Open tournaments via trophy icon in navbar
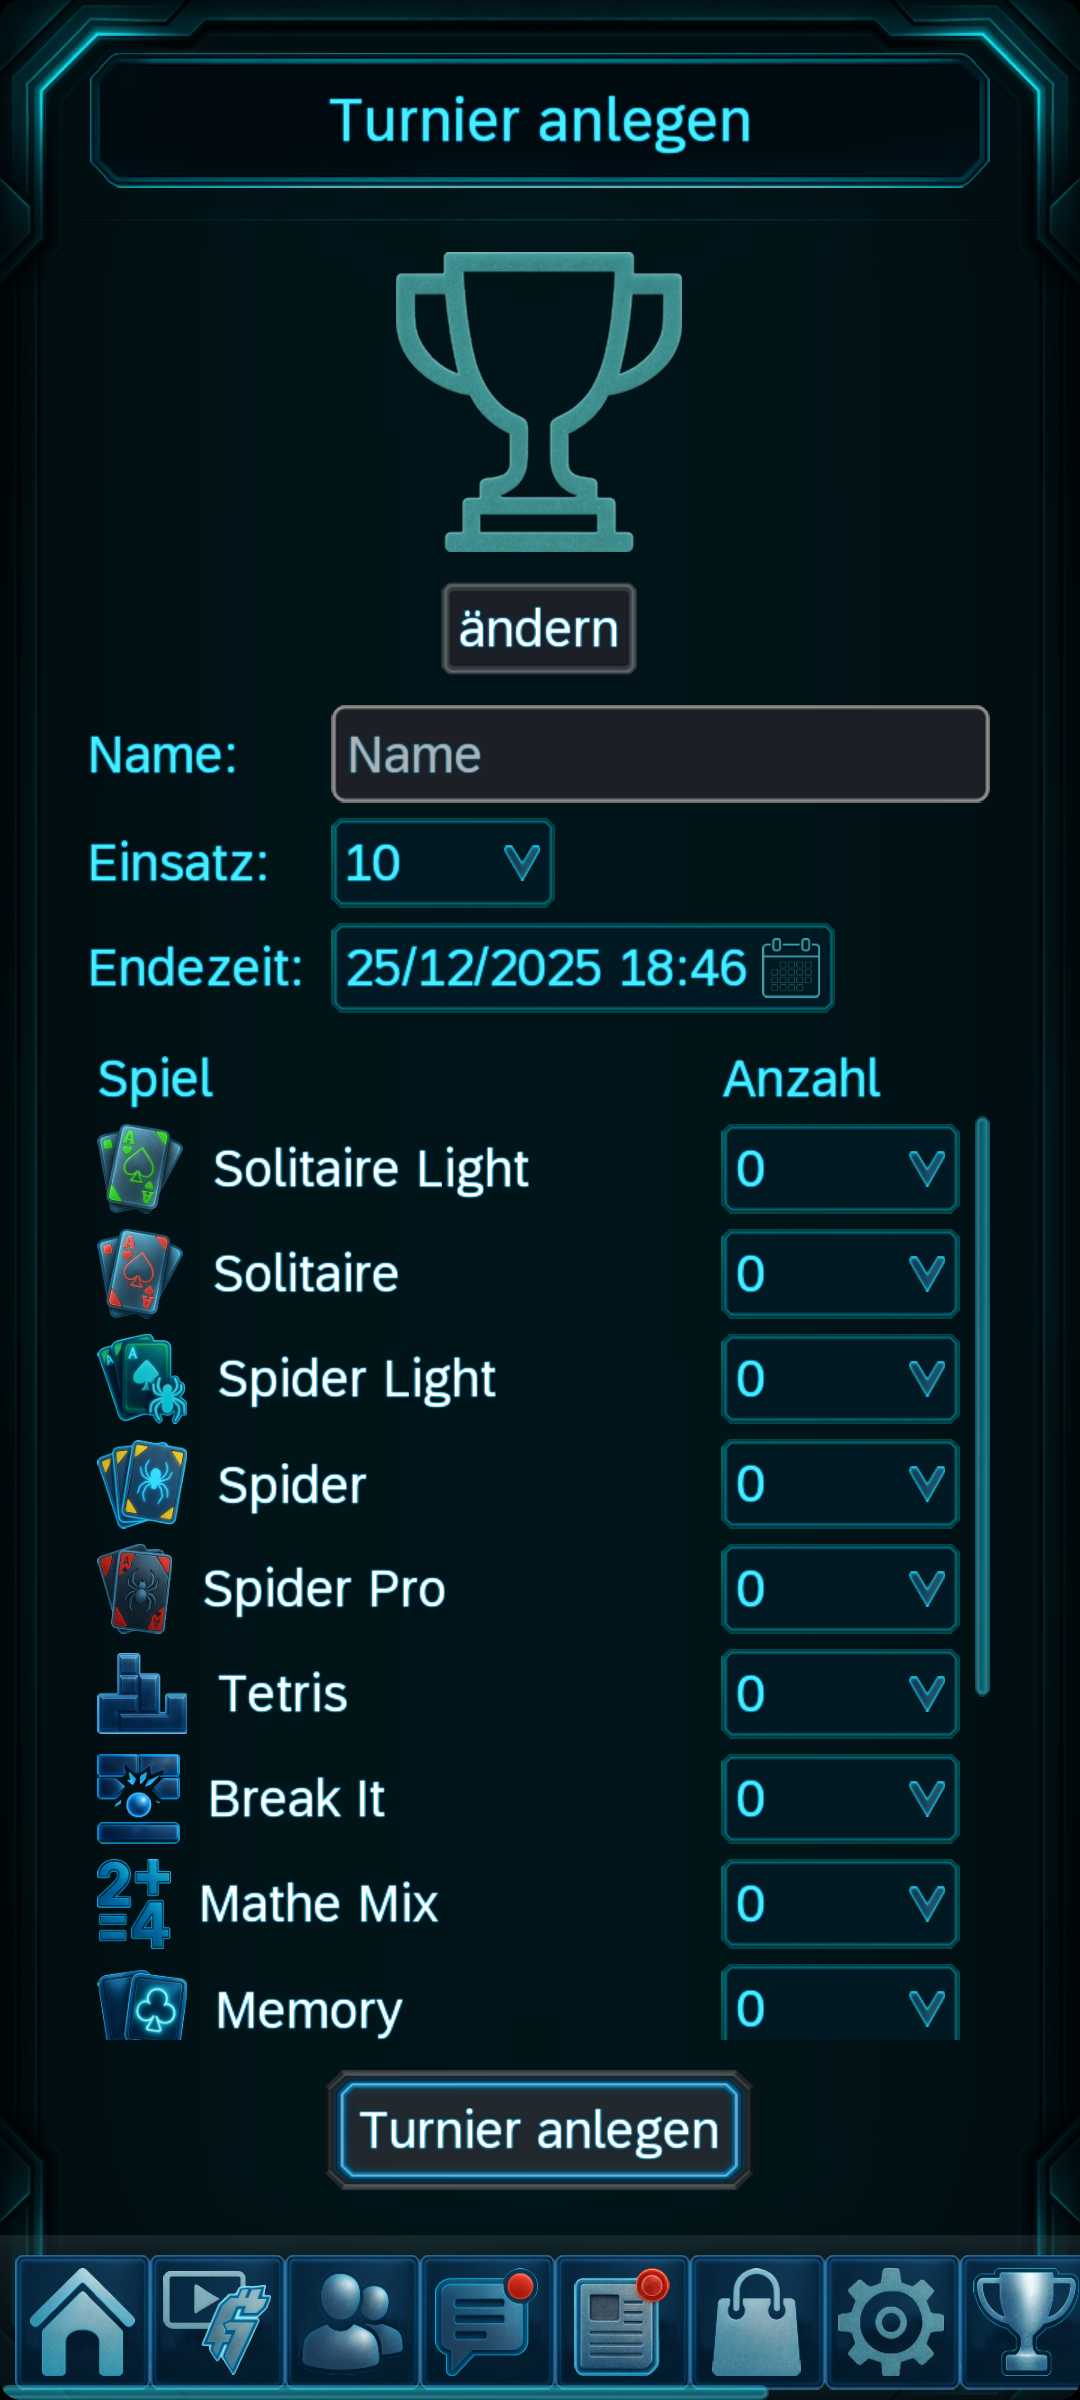 (x=1024, y=2320)
